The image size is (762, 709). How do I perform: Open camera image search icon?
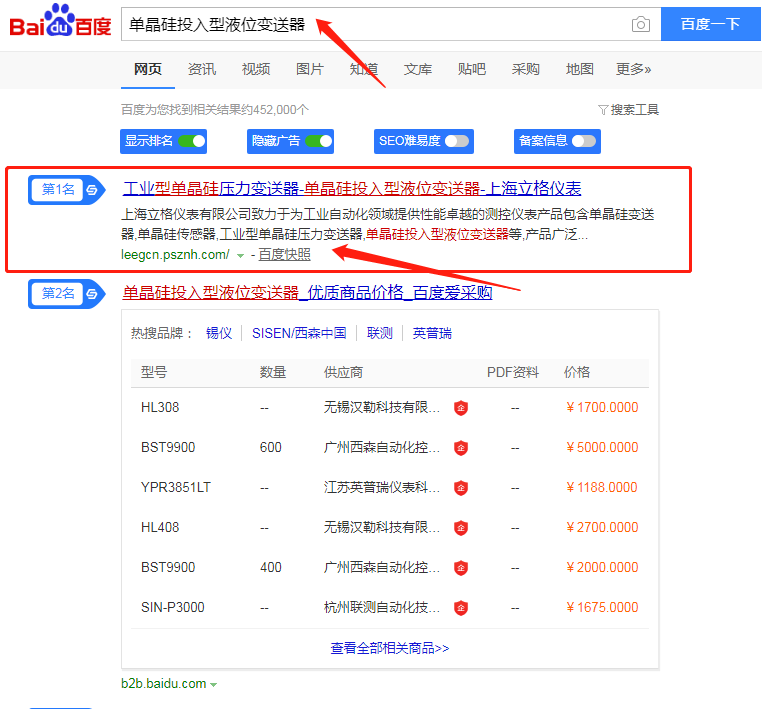(641, 24)
